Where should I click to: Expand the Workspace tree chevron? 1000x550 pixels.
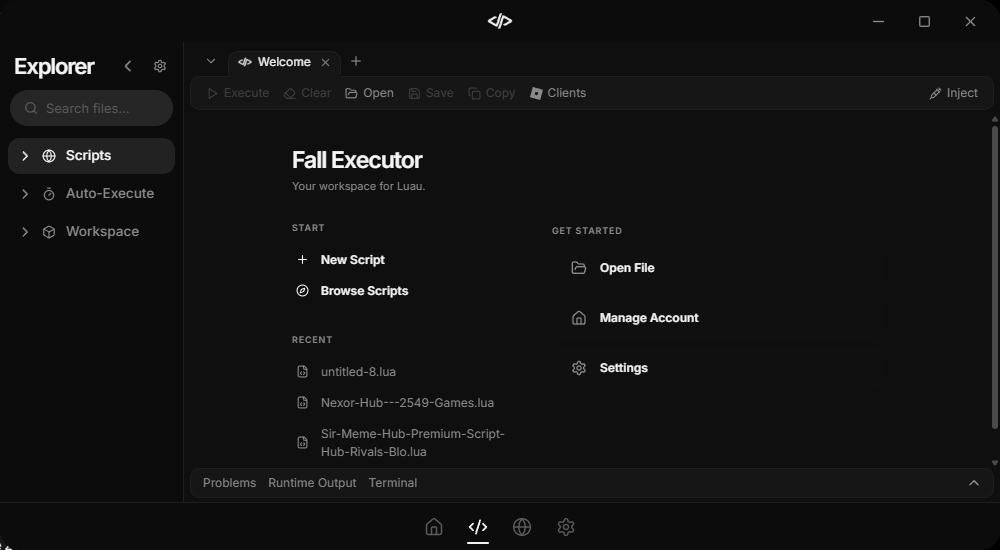[25, 232]
